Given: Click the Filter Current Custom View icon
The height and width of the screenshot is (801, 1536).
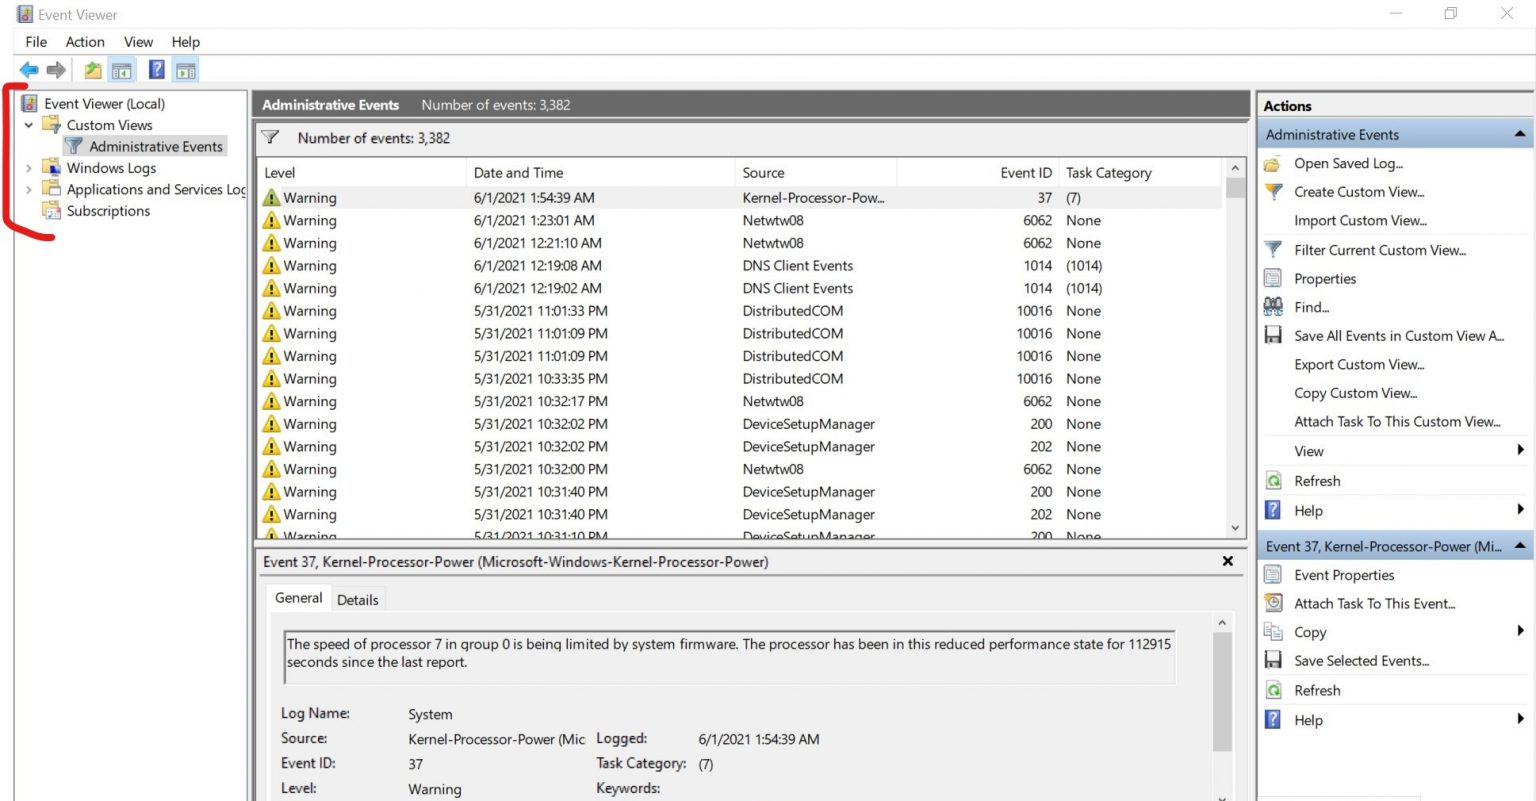Looking at the screenshot, I should 1274,250.
